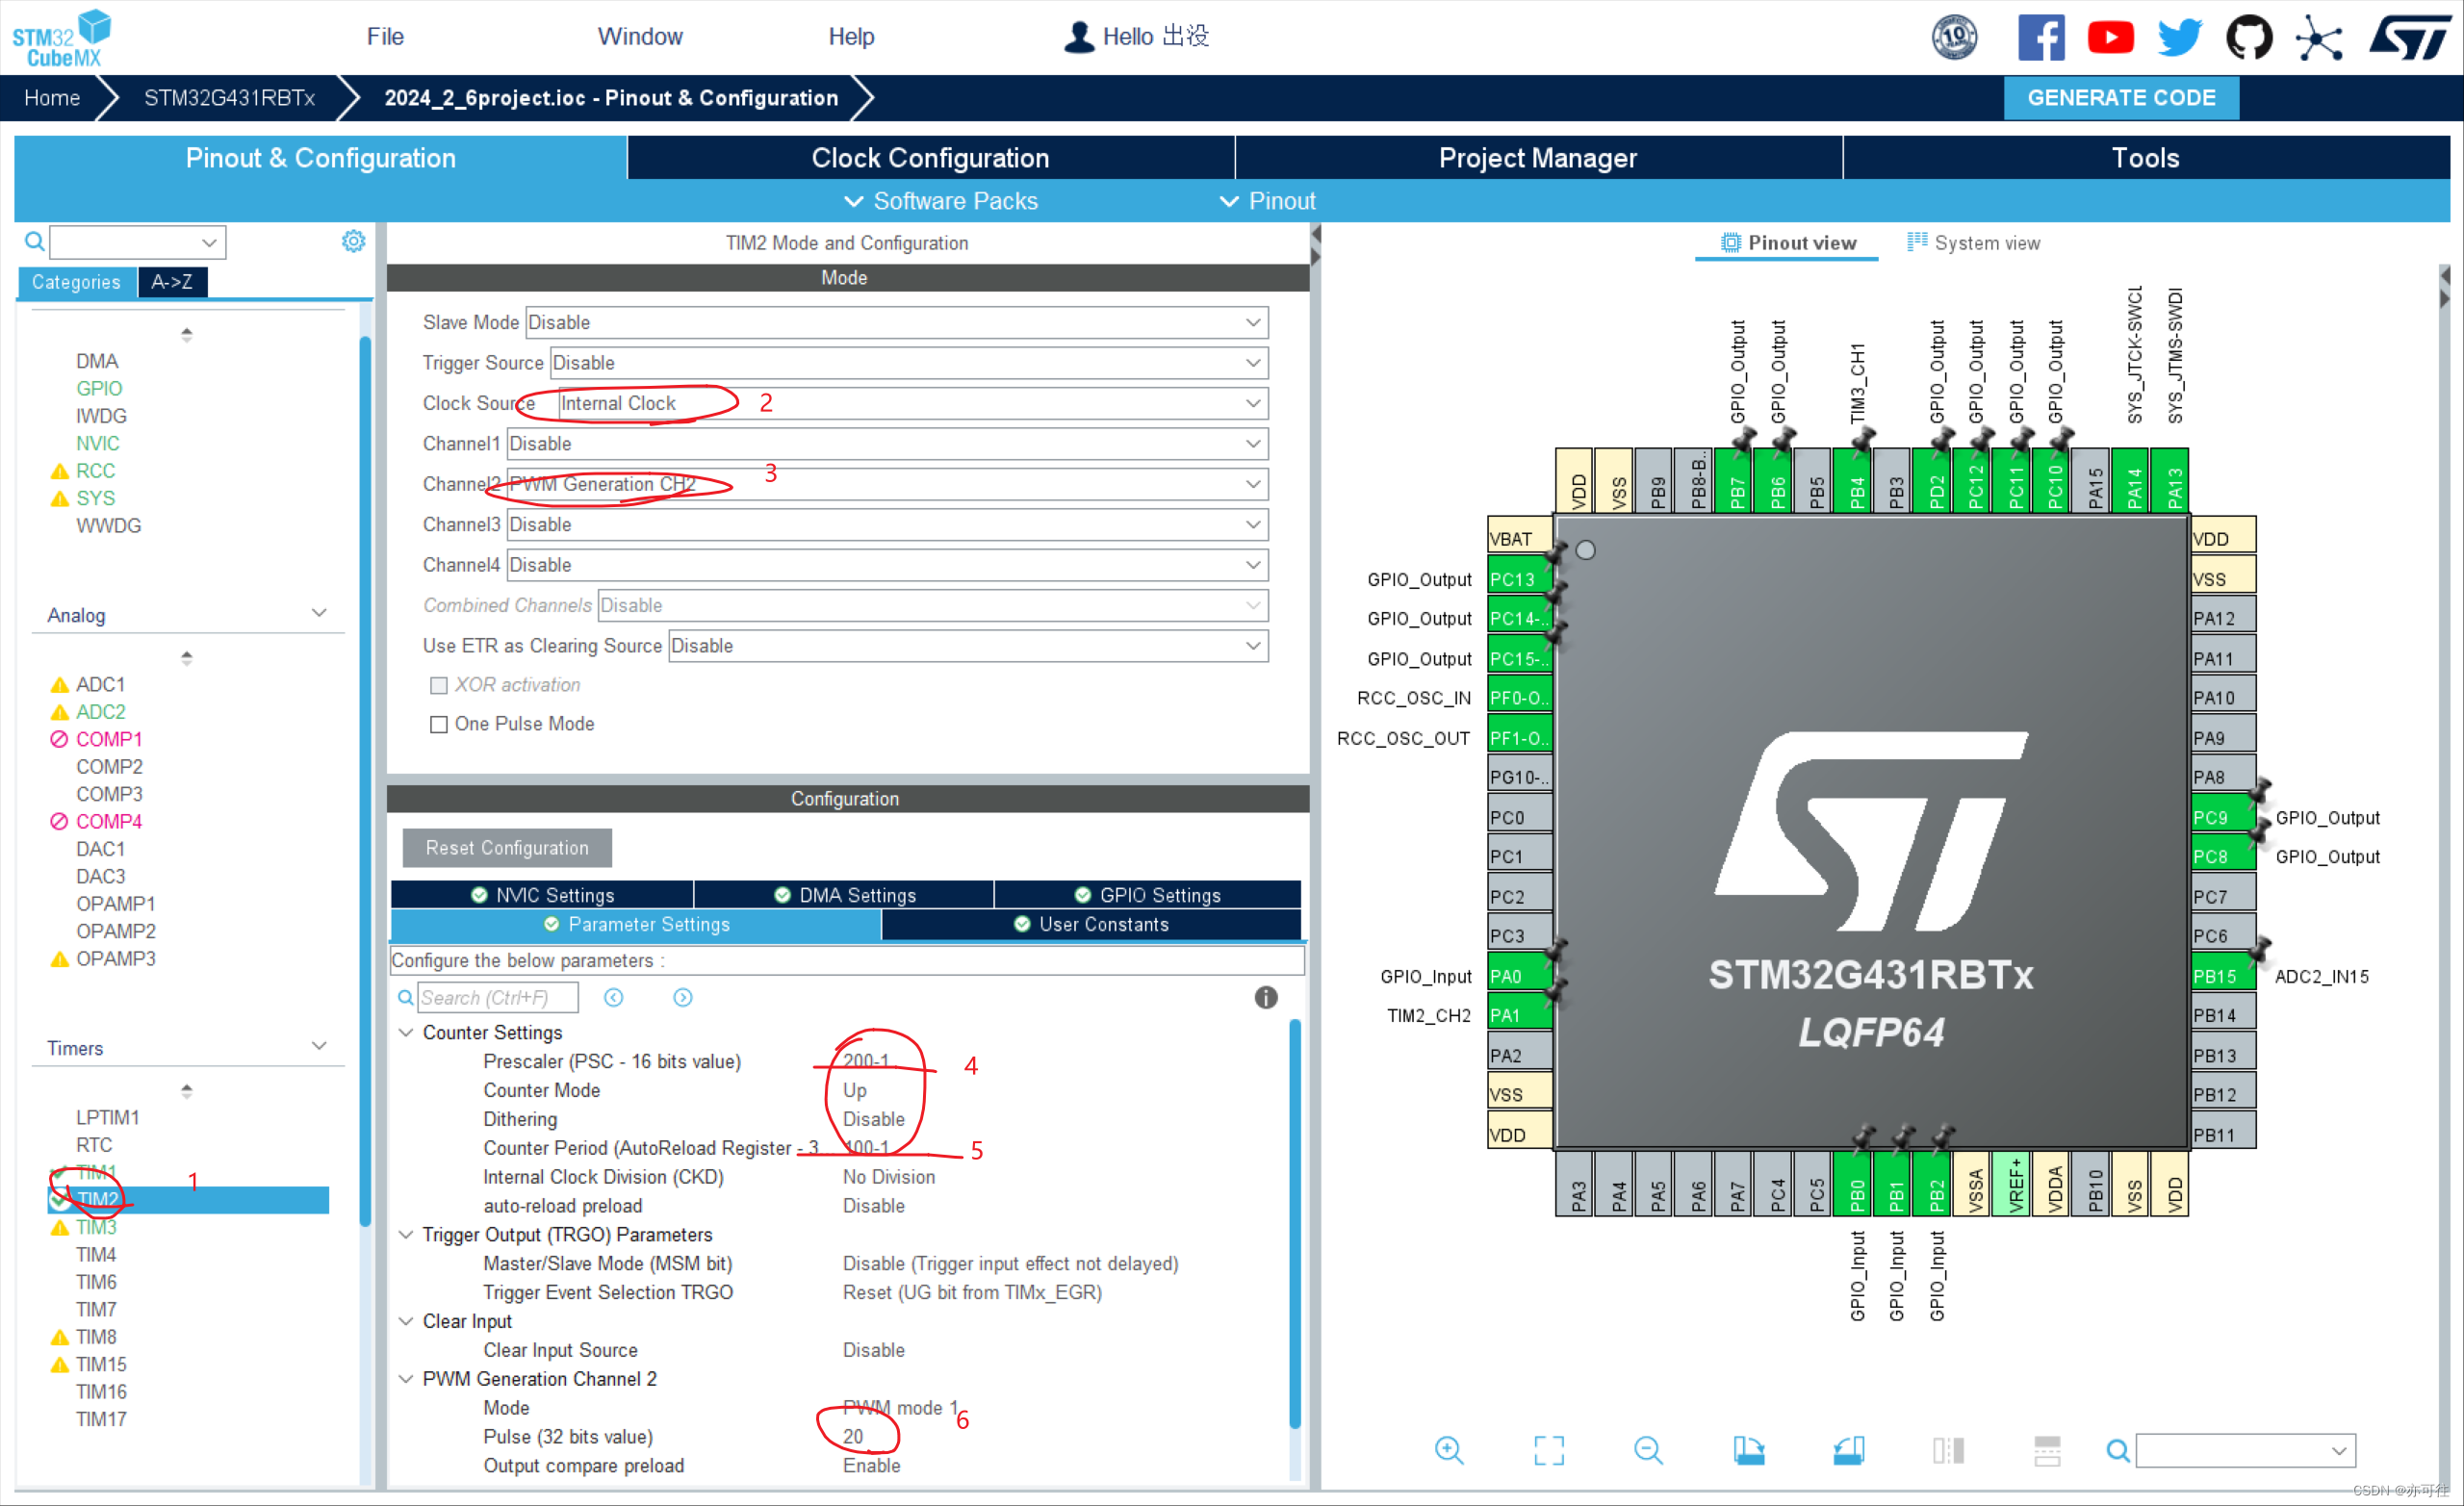Click the ST logo in top right

pos(2411,38)
